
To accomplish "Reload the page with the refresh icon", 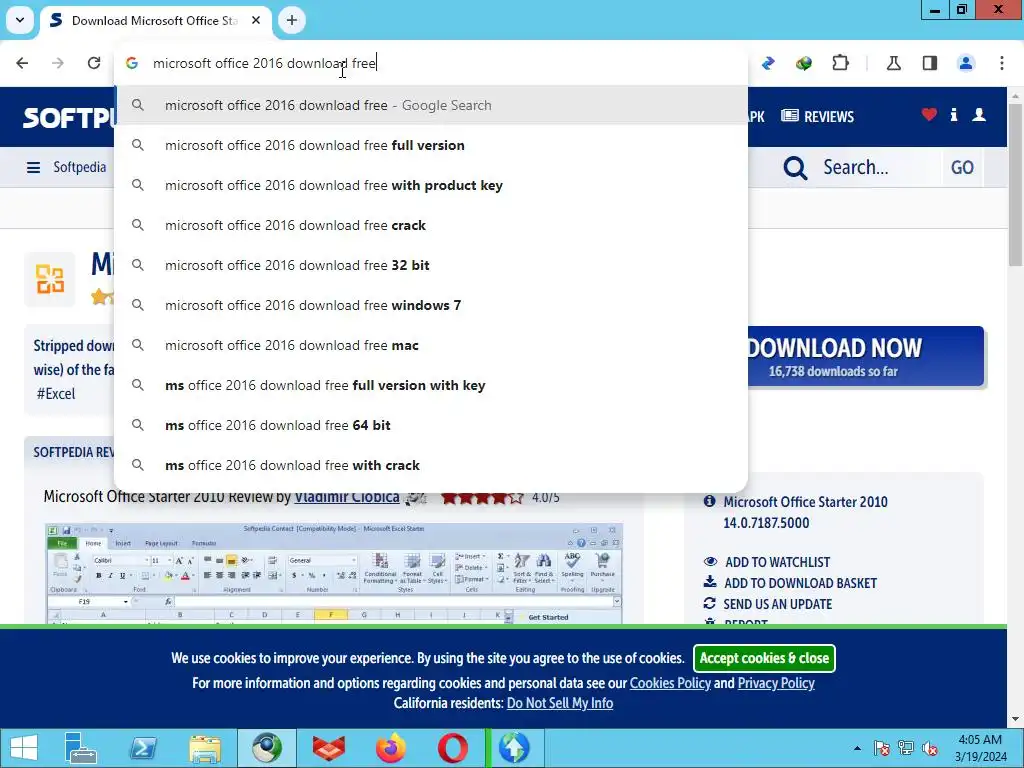I will pos(94,63).
